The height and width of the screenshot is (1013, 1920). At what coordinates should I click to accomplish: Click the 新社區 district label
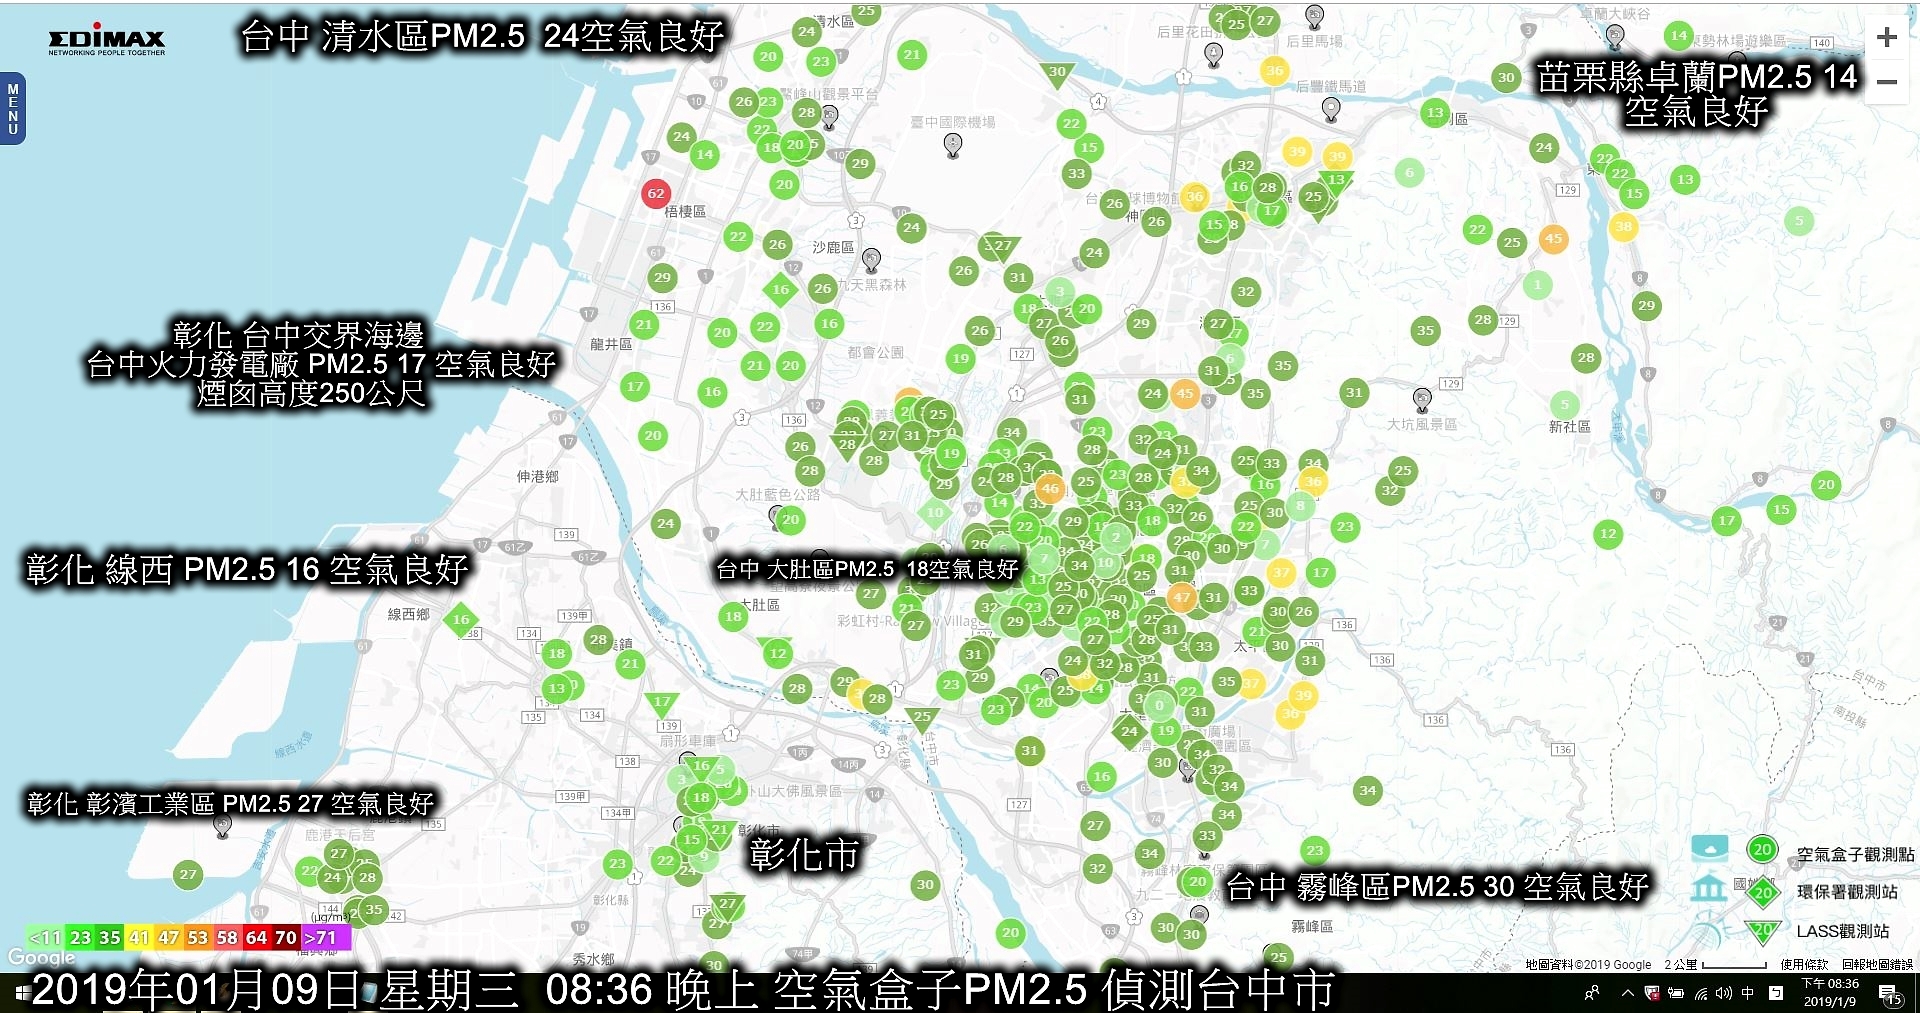(1569, 426)
